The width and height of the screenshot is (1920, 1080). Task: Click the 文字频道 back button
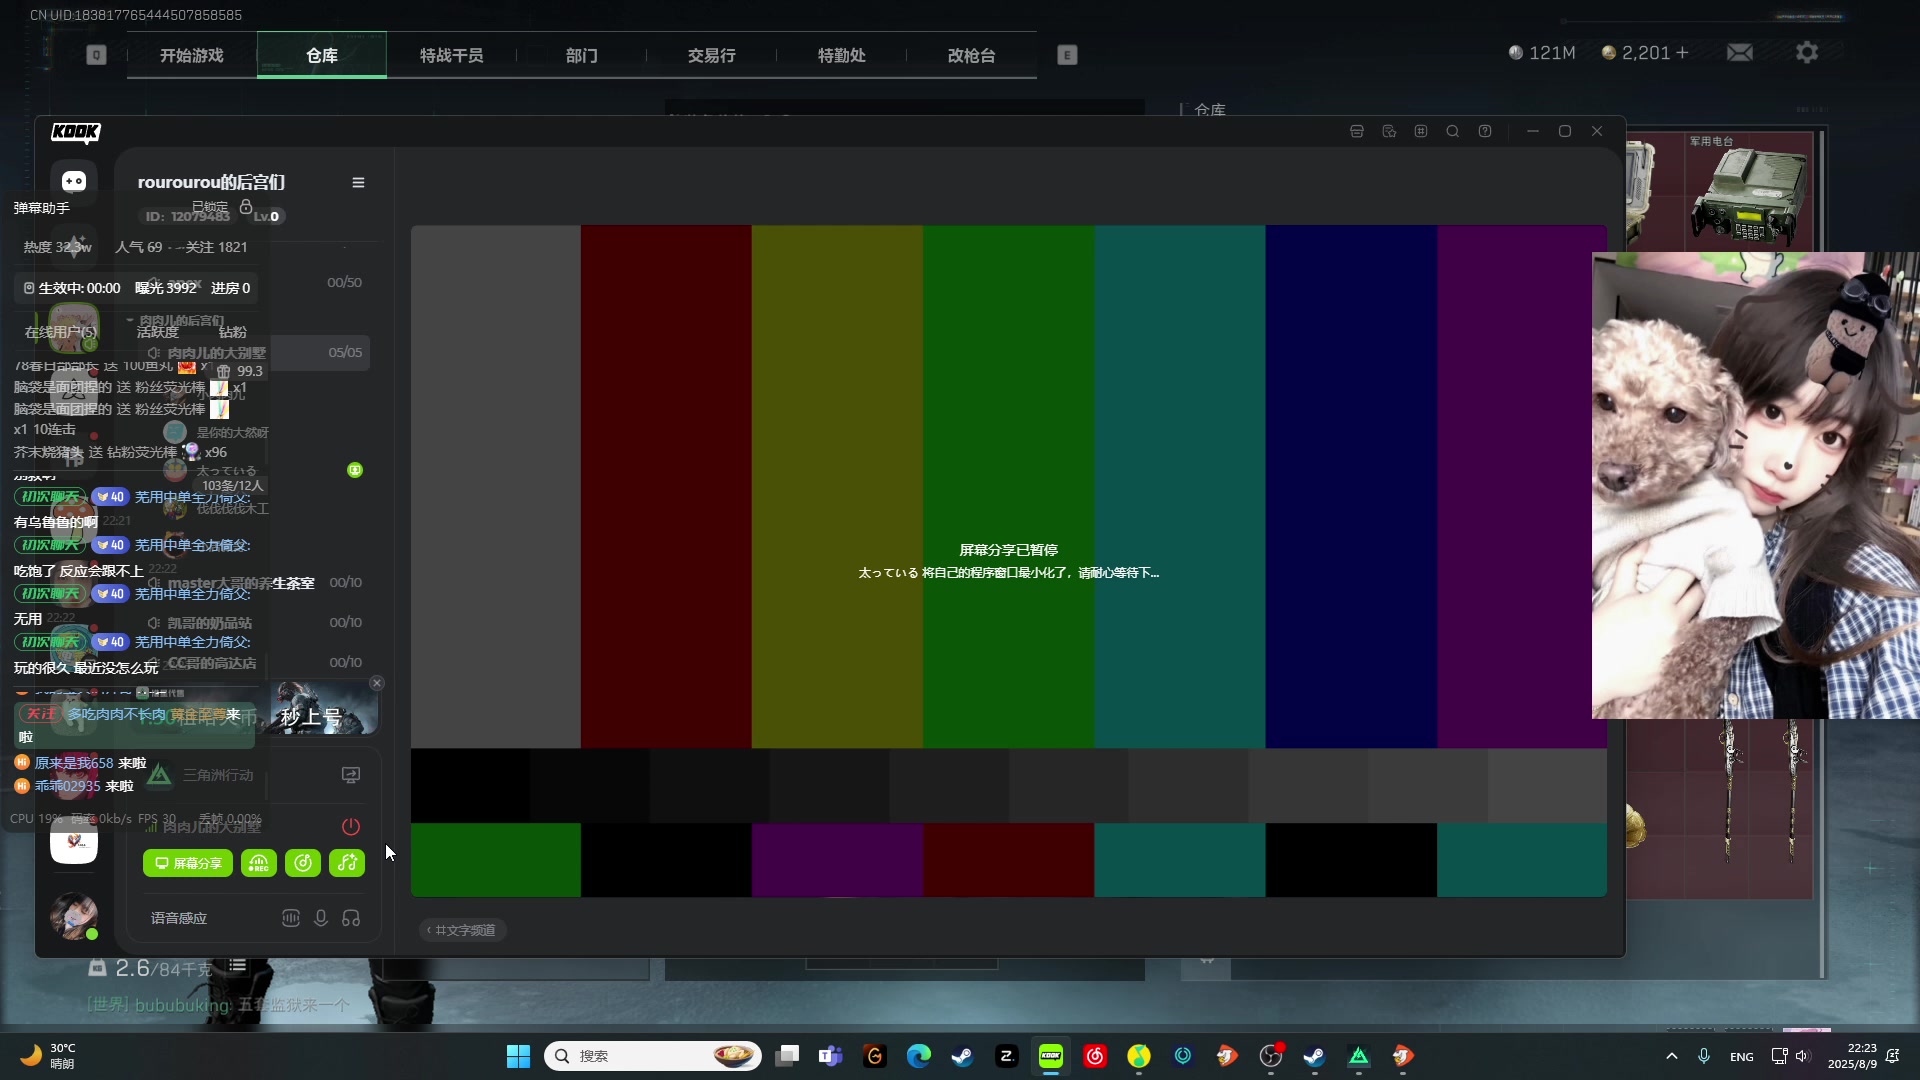[x=462, y=930]
